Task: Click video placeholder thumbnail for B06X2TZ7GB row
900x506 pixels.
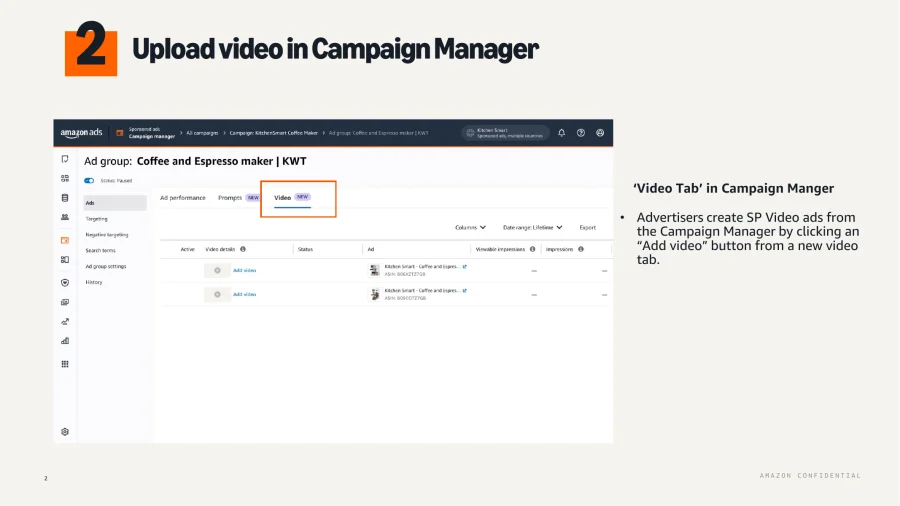Action: tap(217, 270)
